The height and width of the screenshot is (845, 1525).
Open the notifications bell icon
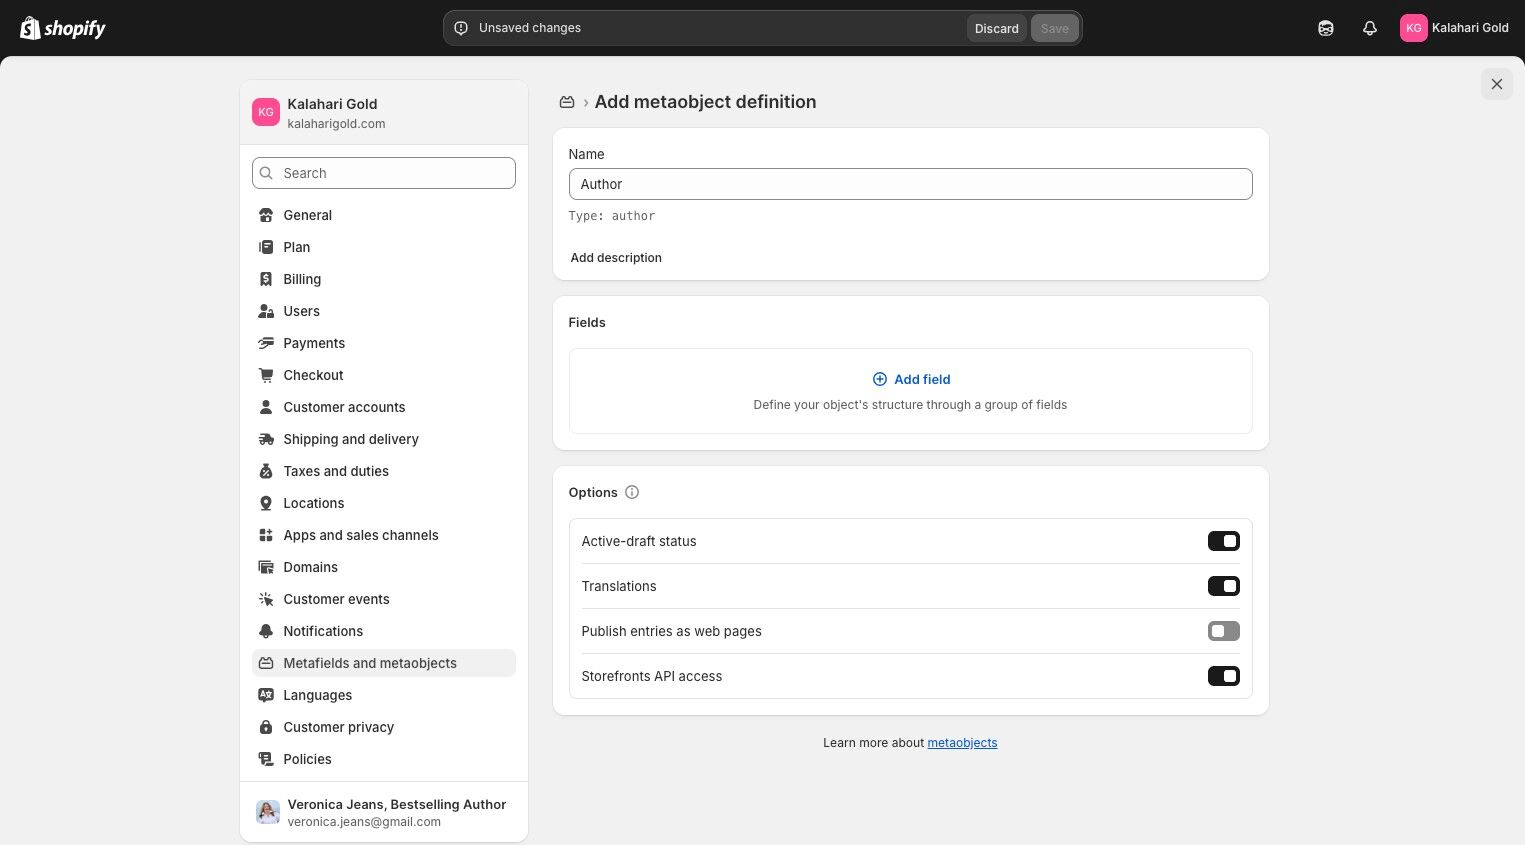tap(1370, 28)
